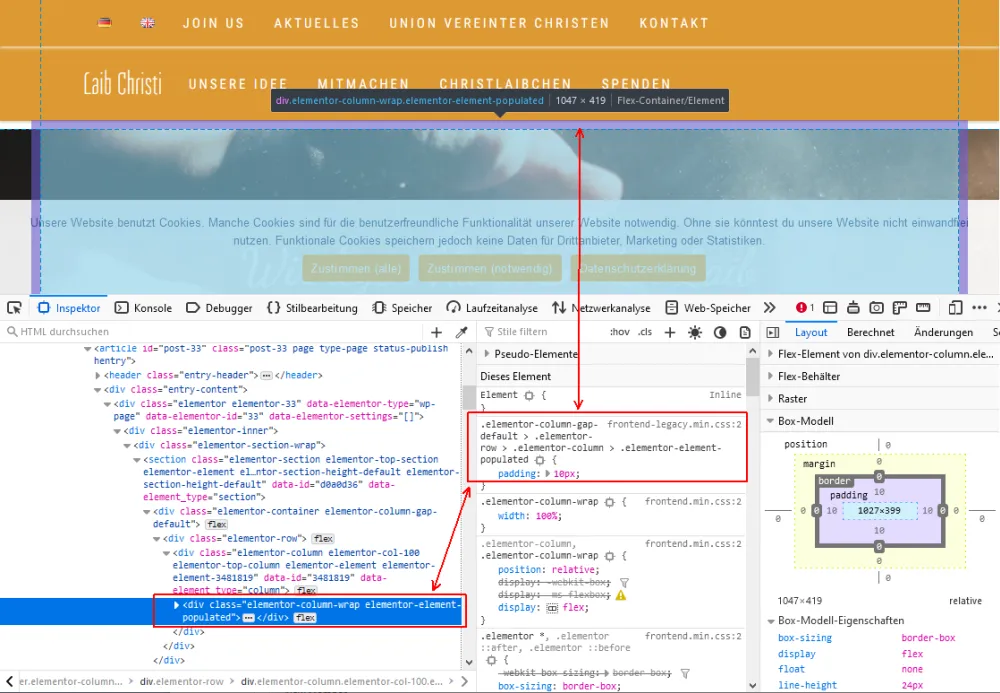The width and height of the screenshot is (1000, 693).
Task: Open the DevTools overflow menu (three dots)
Action: [x=980, y=308]
